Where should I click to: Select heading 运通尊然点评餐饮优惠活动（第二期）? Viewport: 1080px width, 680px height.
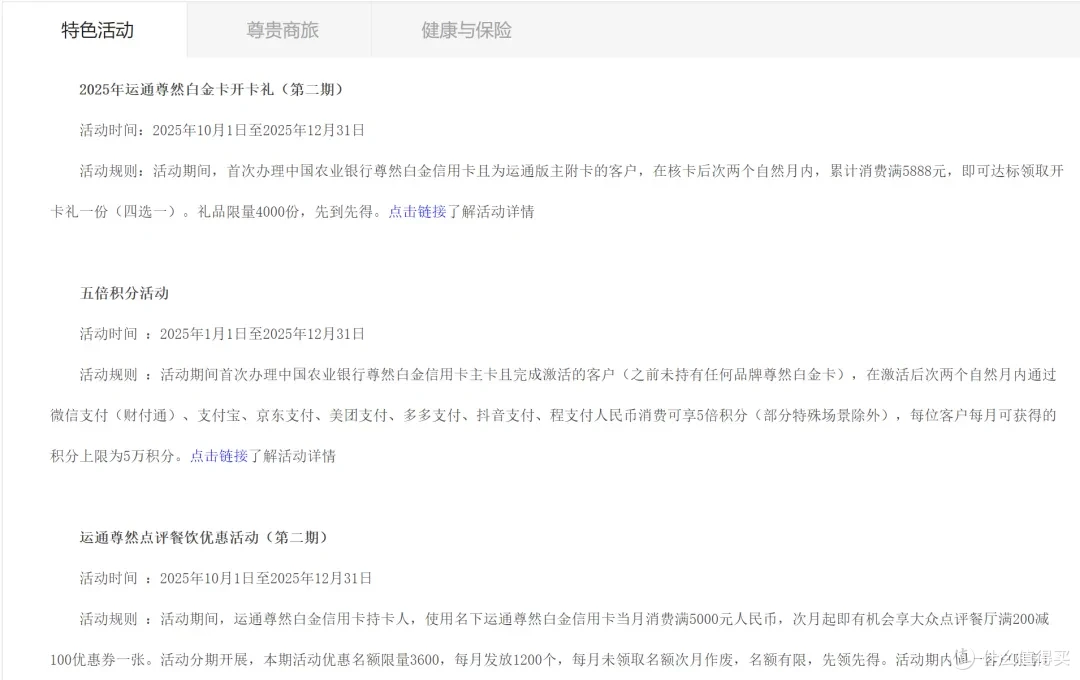tap(203, 537)
